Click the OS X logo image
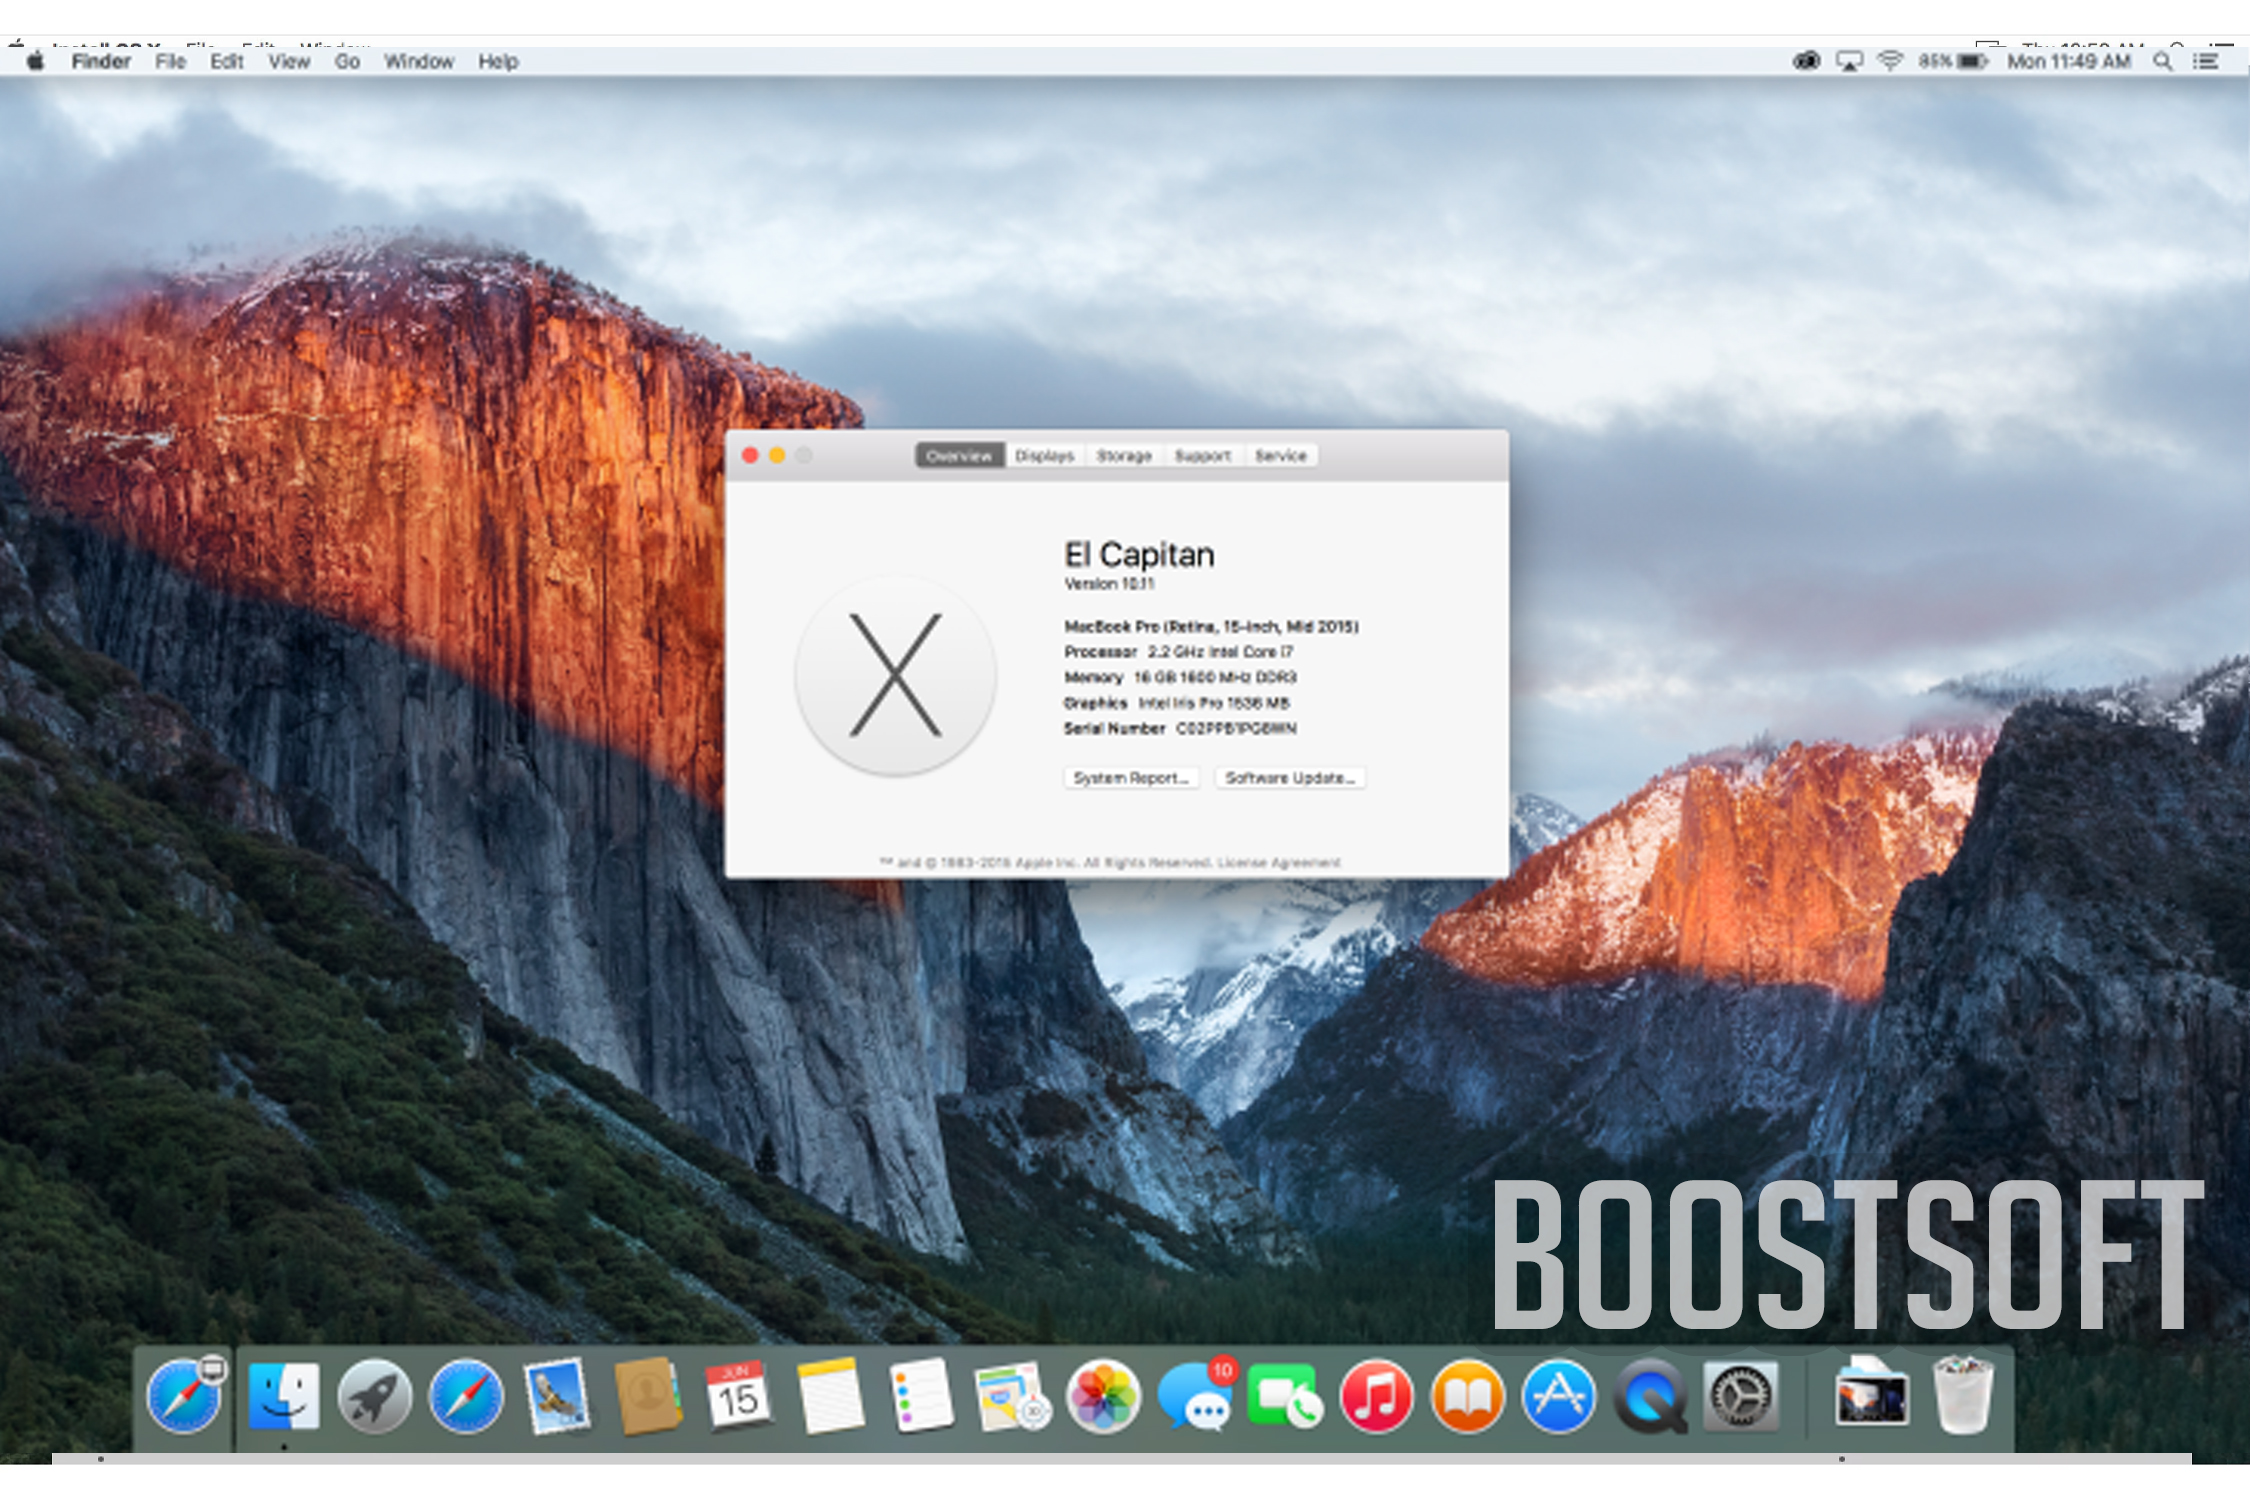Screen dimensions: 2250x1500 click(895, 675)
